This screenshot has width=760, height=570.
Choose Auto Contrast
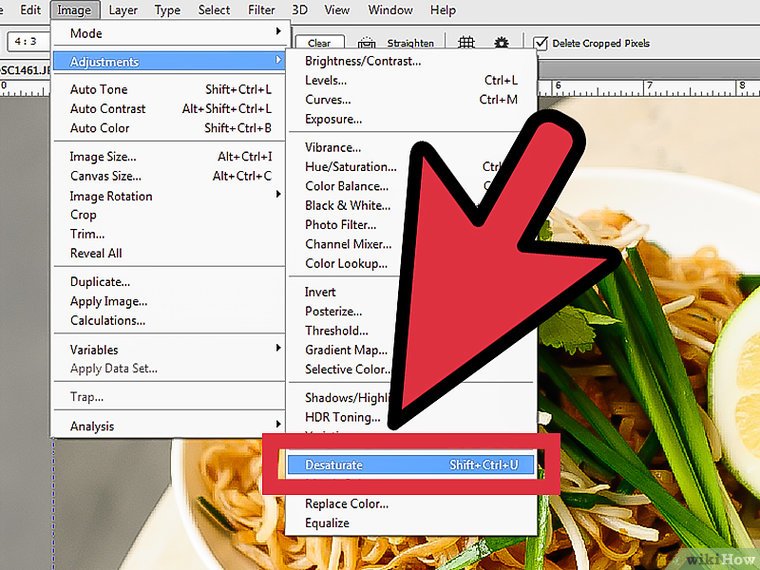pos(169,109)
